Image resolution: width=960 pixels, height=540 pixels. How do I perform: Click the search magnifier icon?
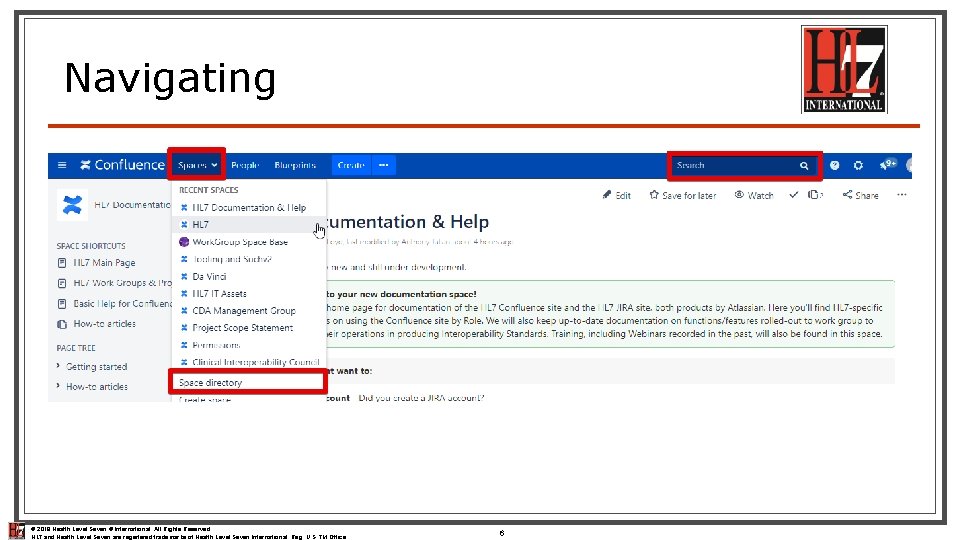(804, 165)
